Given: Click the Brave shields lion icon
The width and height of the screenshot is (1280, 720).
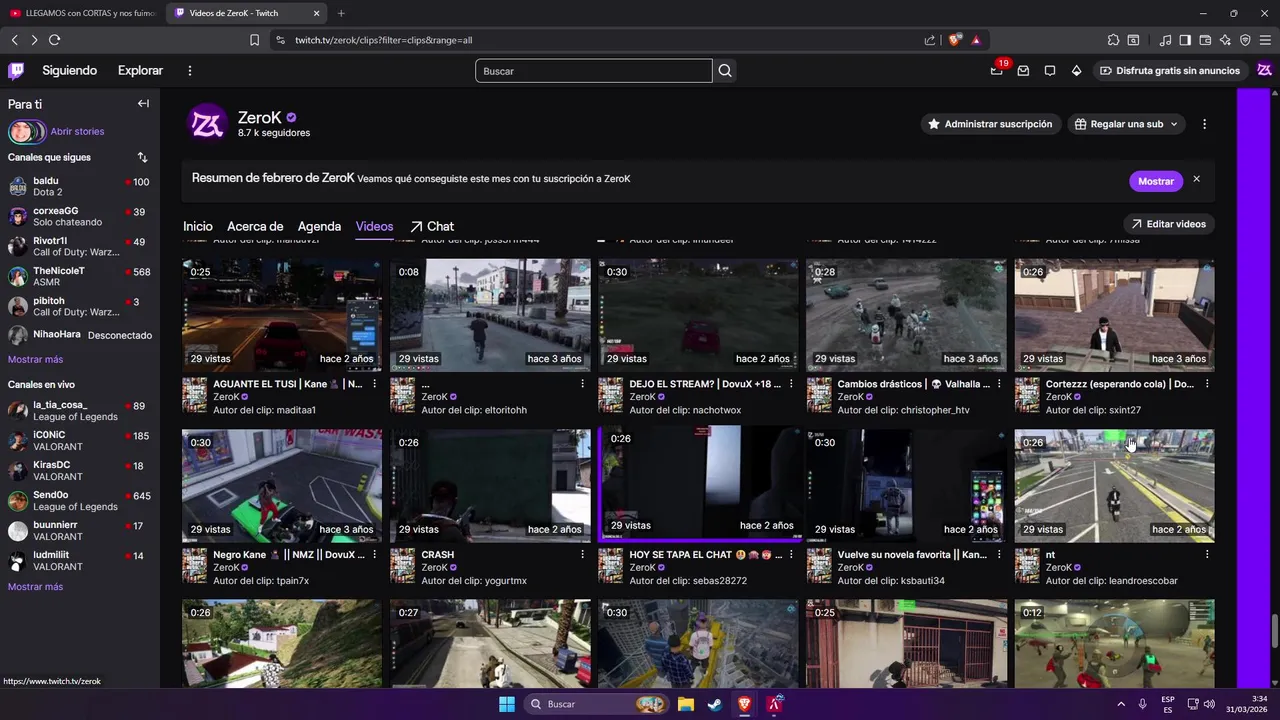Looking at the screenshot, I should coord(955,40).
